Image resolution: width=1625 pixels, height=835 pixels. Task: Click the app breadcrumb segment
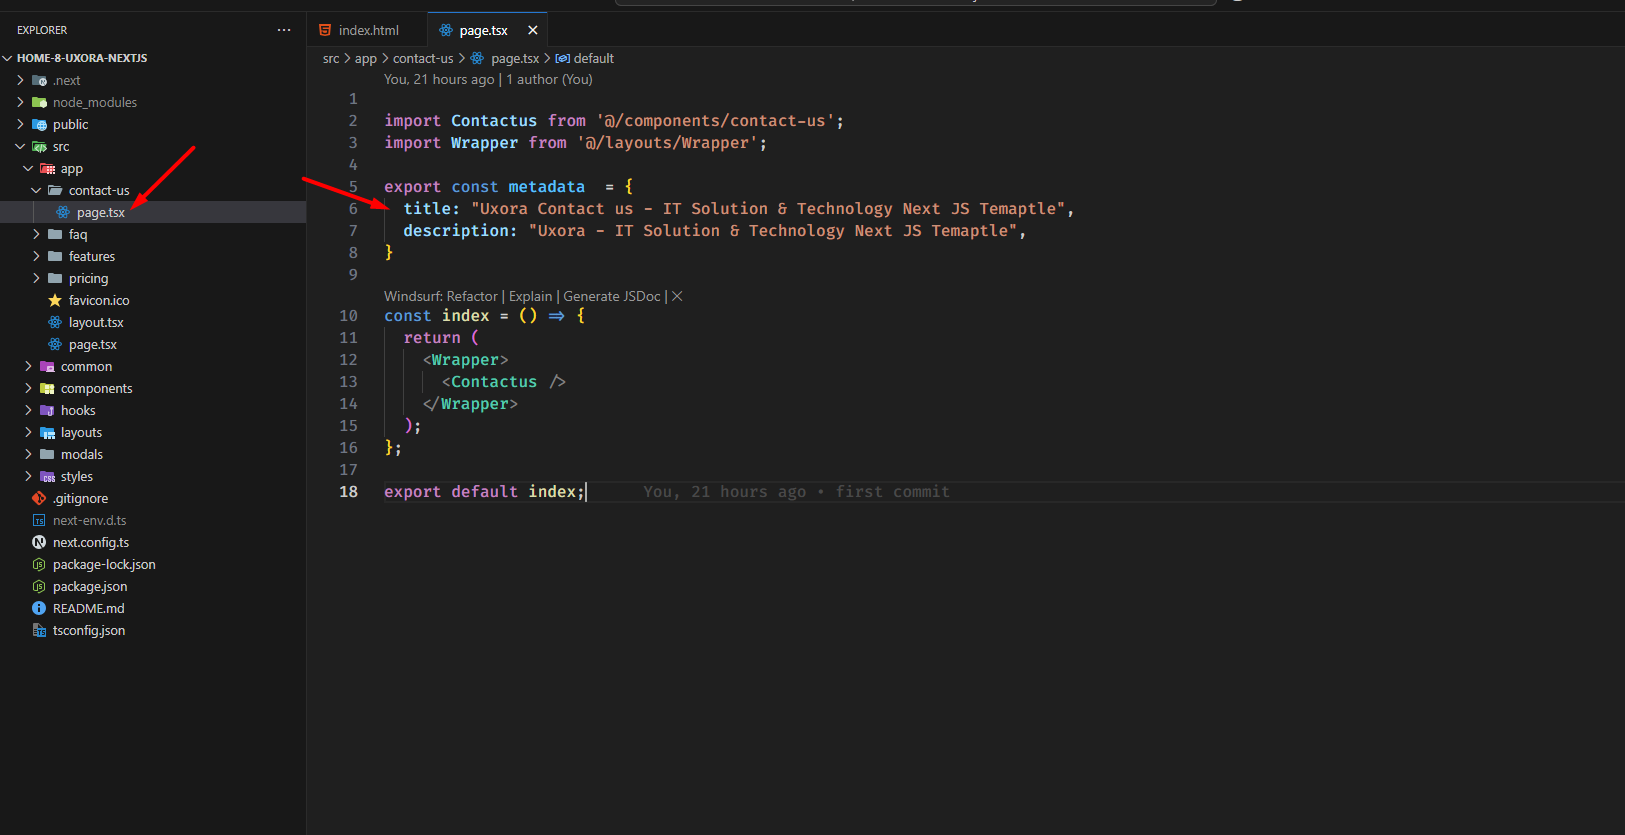366,58
